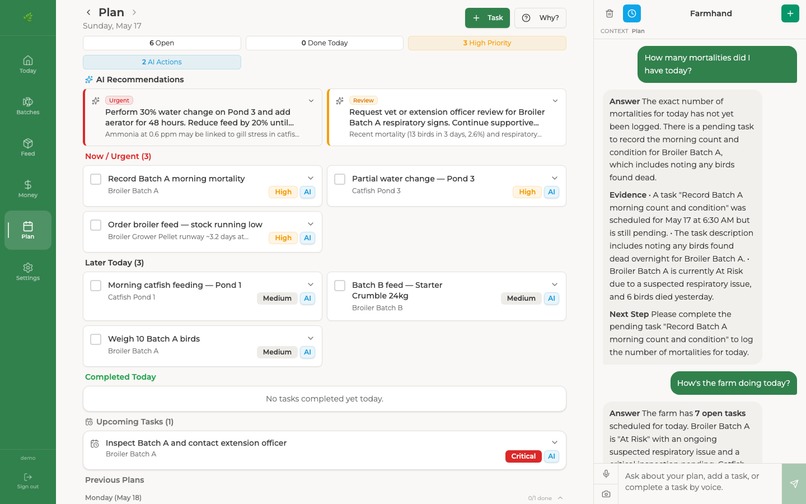Click the Sign out icon
This screenshot has width=806, height=504.
pyautogui.click(x=28, y=477)
